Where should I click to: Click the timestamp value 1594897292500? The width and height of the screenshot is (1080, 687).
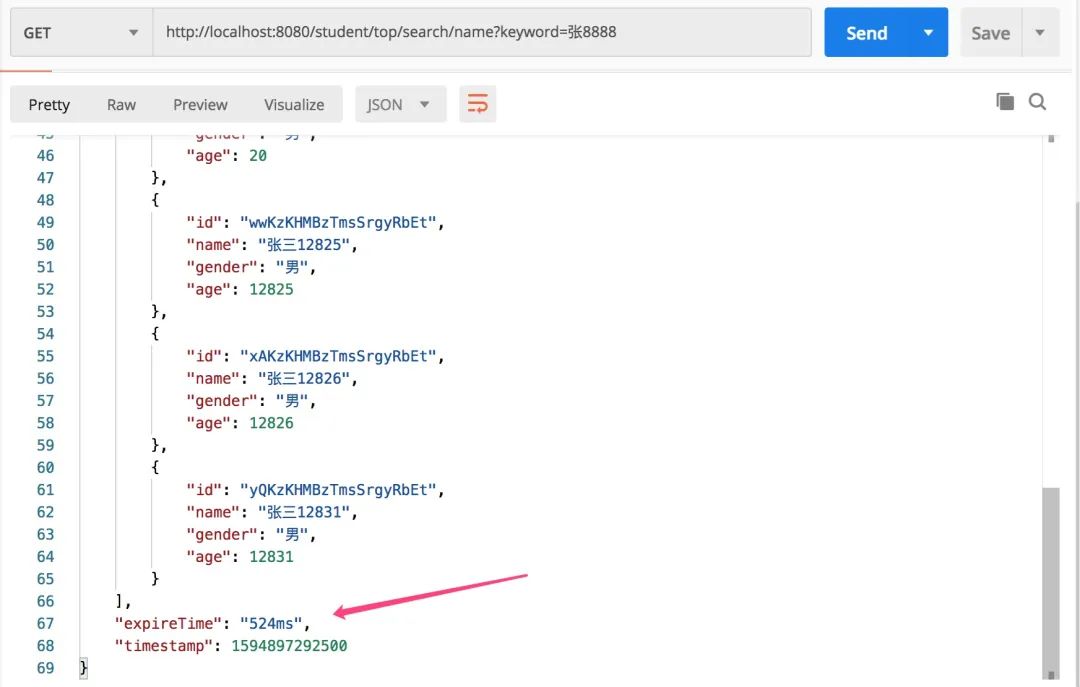click(289, 646)
